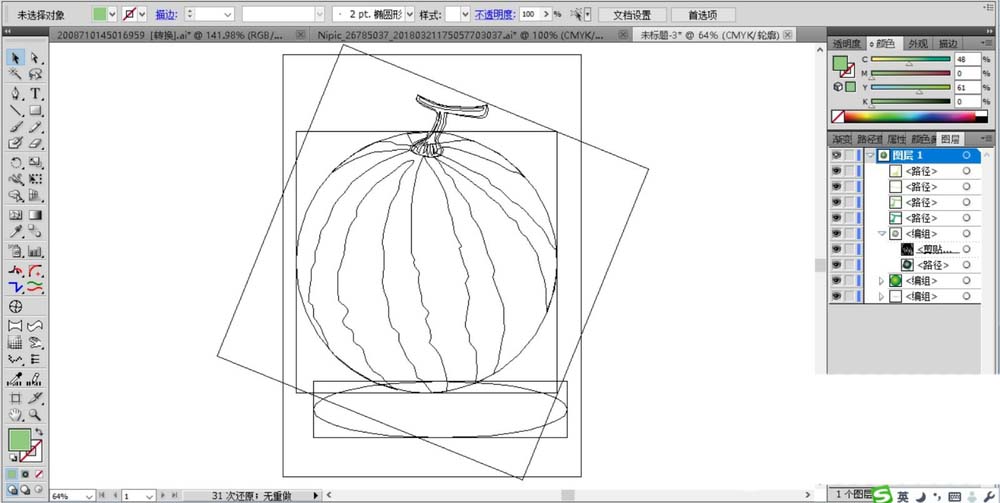Select the Rotate tool
The width and height of the screenshot is (1000, 503).
pos(16,163)
